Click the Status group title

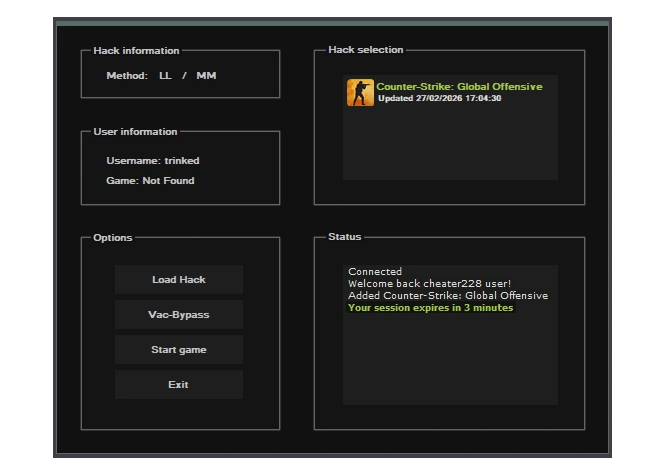pos(345,237)
